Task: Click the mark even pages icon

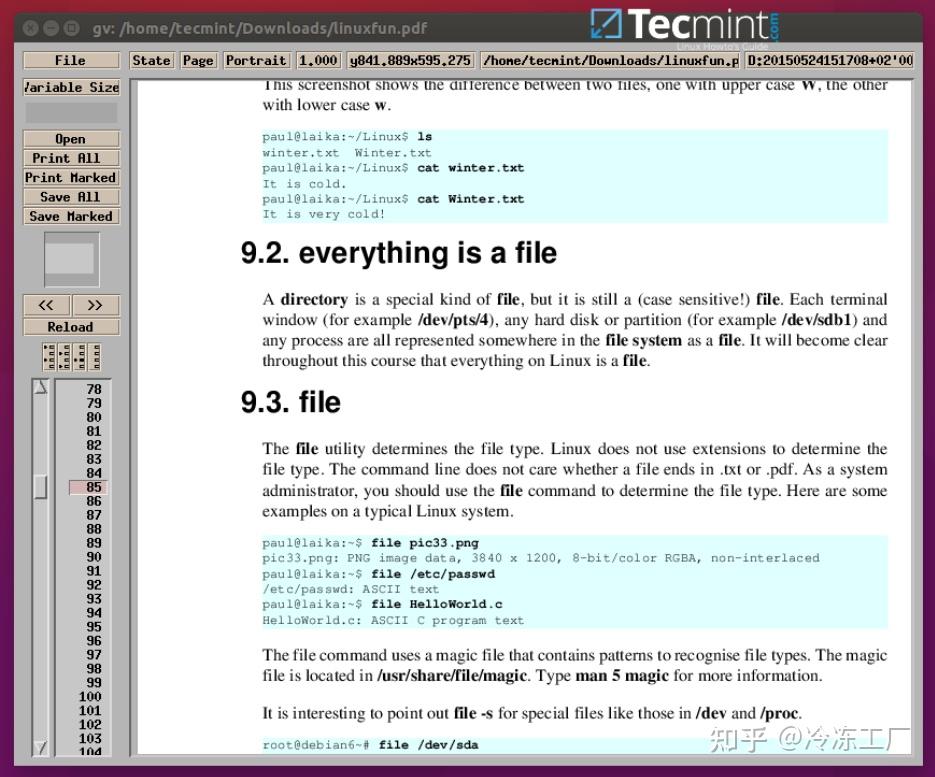Action: pos(63,357)
